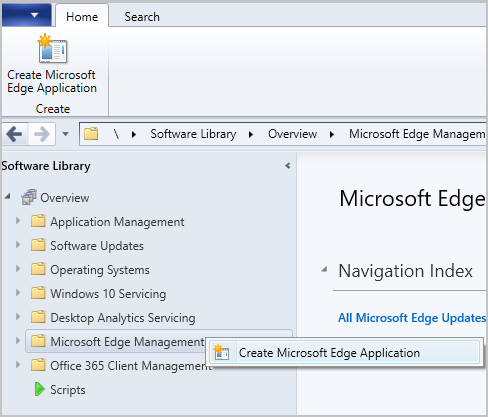This screenshot has width=488, height=417.
Task: Expand the Operating Systems node
Action: pyautogui.click(x=18, y=269)
